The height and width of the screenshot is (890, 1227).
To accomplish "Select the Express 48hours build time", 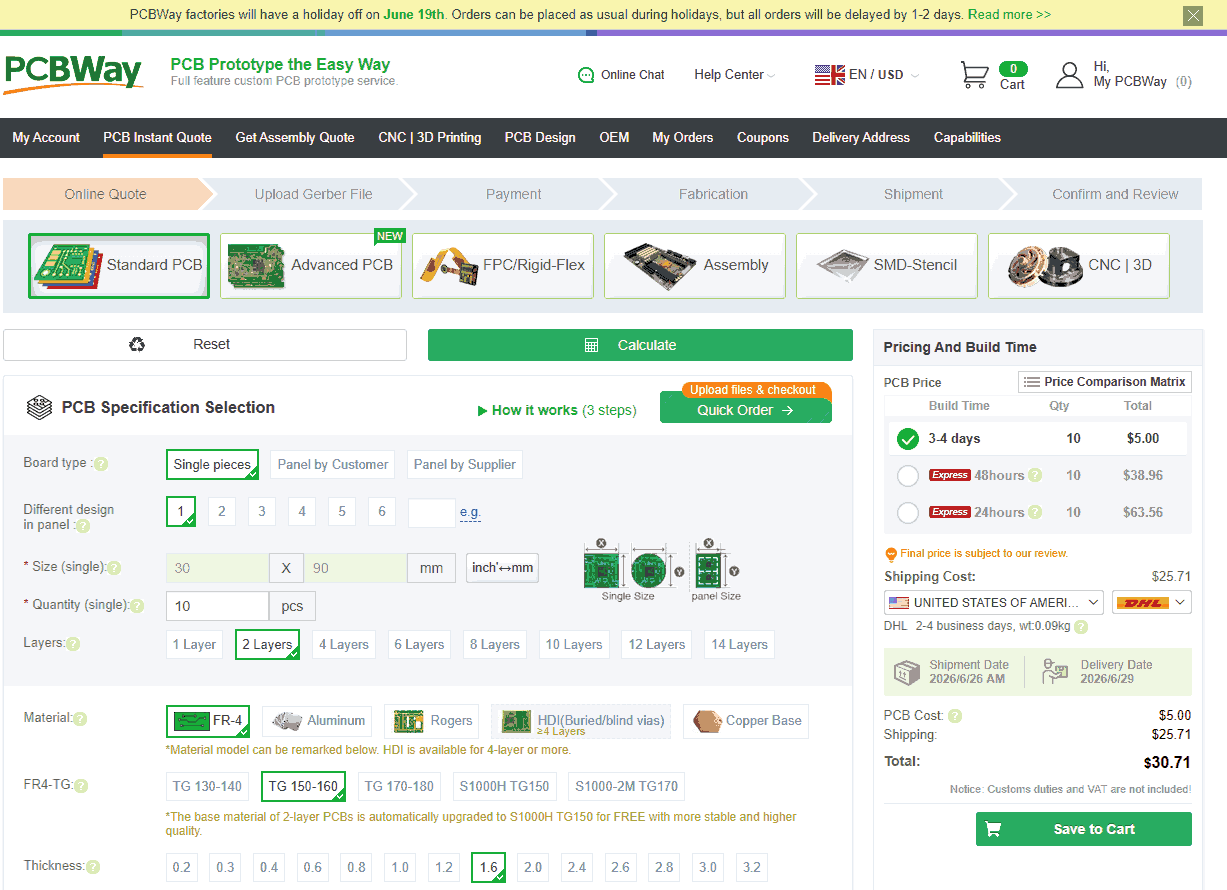I will click(x=908, y=476).
